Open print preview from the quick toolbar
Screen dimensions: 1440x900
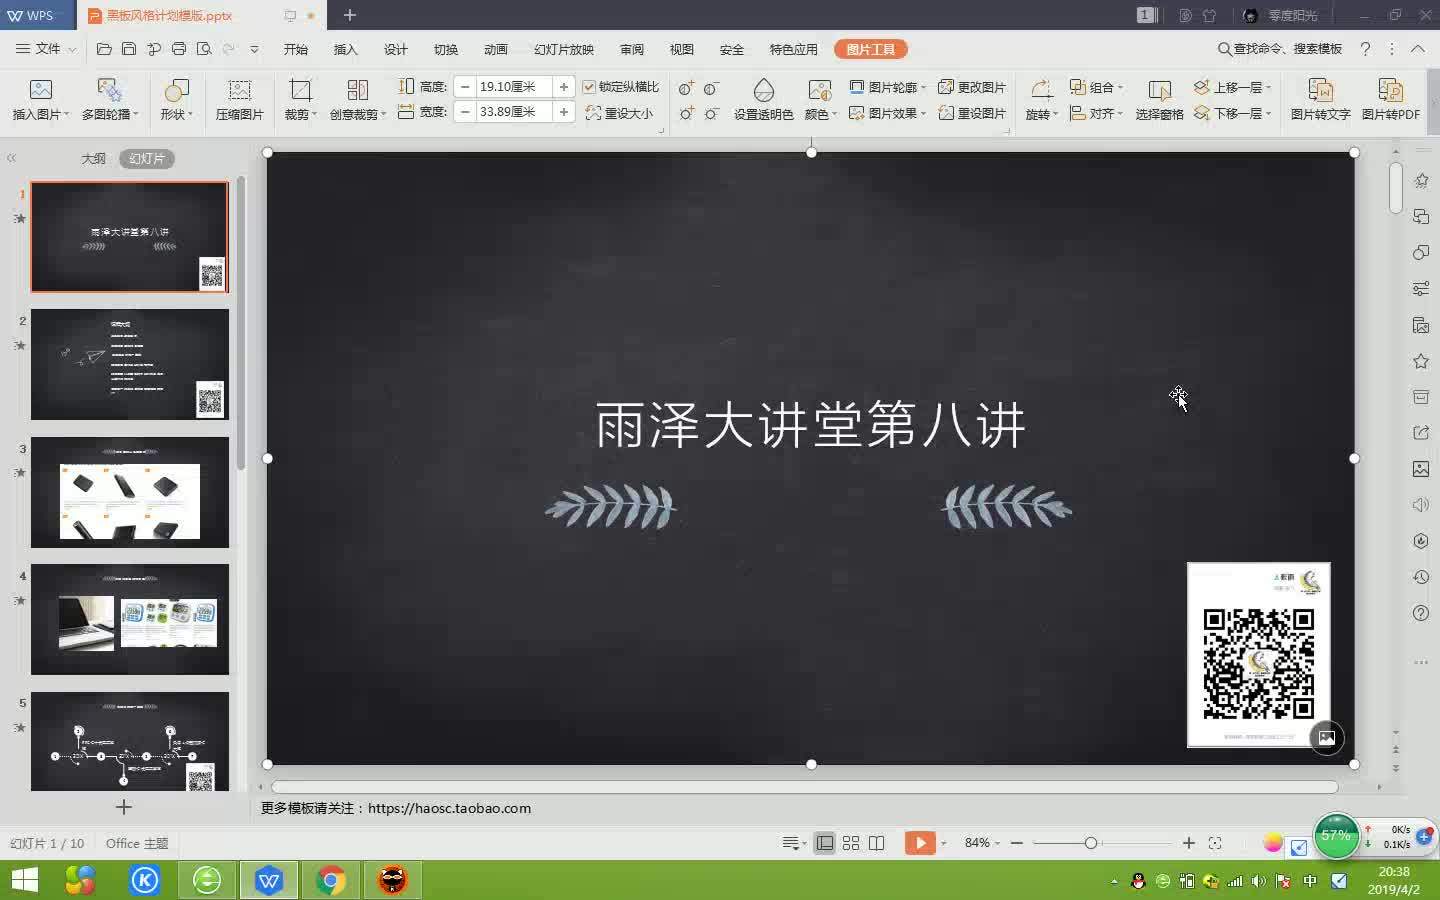tap(204, 49)
